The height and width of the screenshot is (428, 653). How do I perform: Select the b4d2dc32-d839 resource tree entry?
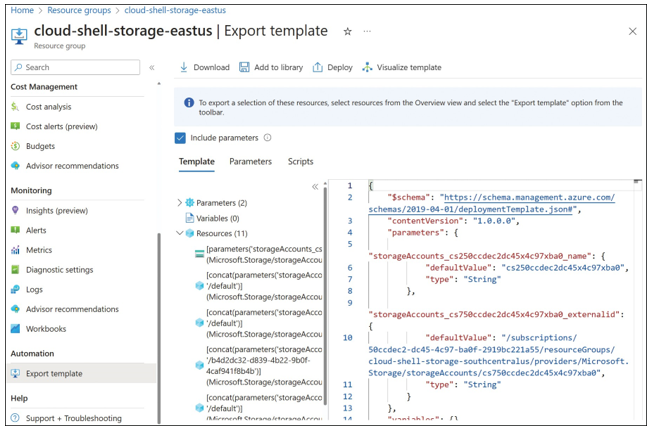coord(264,366)
